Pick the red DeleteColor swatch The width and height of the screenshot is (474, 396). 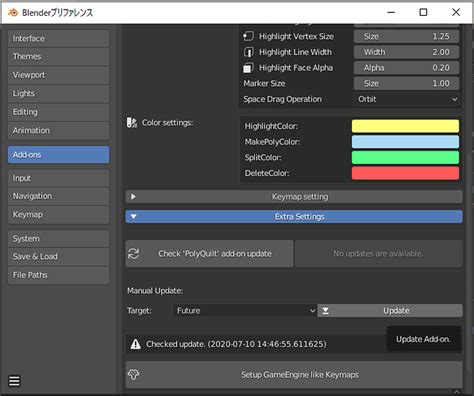click(405, 173)
